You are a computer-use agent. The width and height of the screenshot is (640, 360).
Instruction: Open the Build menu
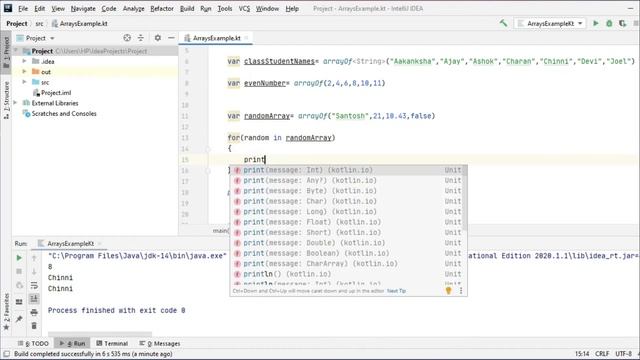[x=187, y=9]
